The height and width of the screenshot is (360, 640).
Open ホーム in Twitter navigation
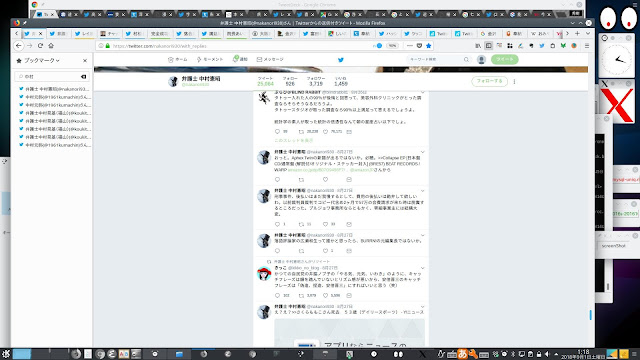click(x=178, y=60)
